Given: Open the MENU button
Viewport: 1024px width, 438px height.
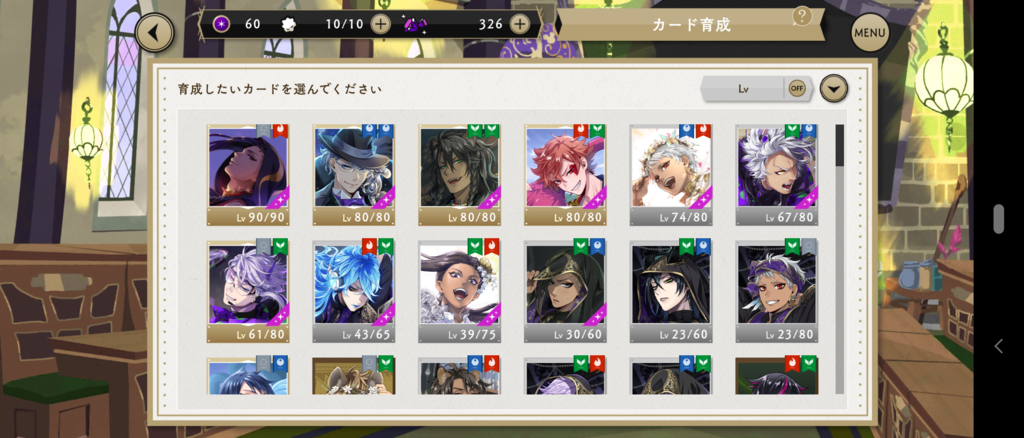Looking at the screenshot, I should point(870,33).
